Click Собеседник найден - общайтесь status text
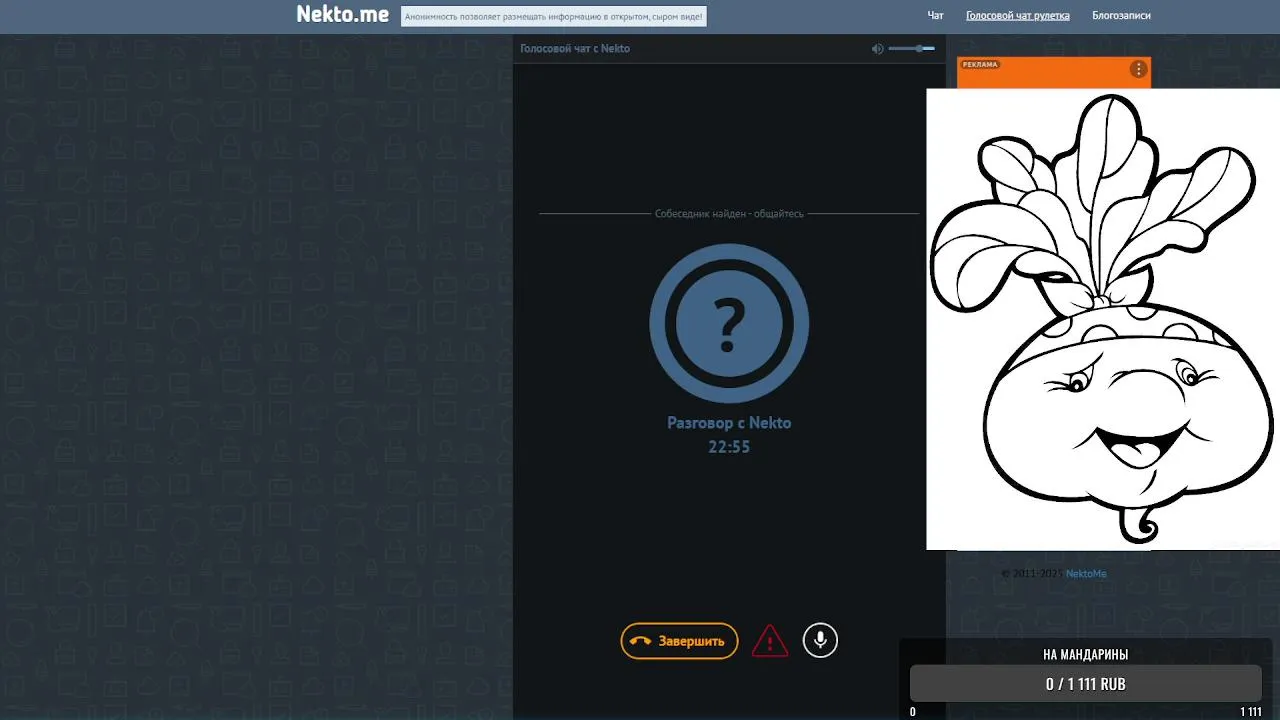1280x720 pixels. pos(729,214)
